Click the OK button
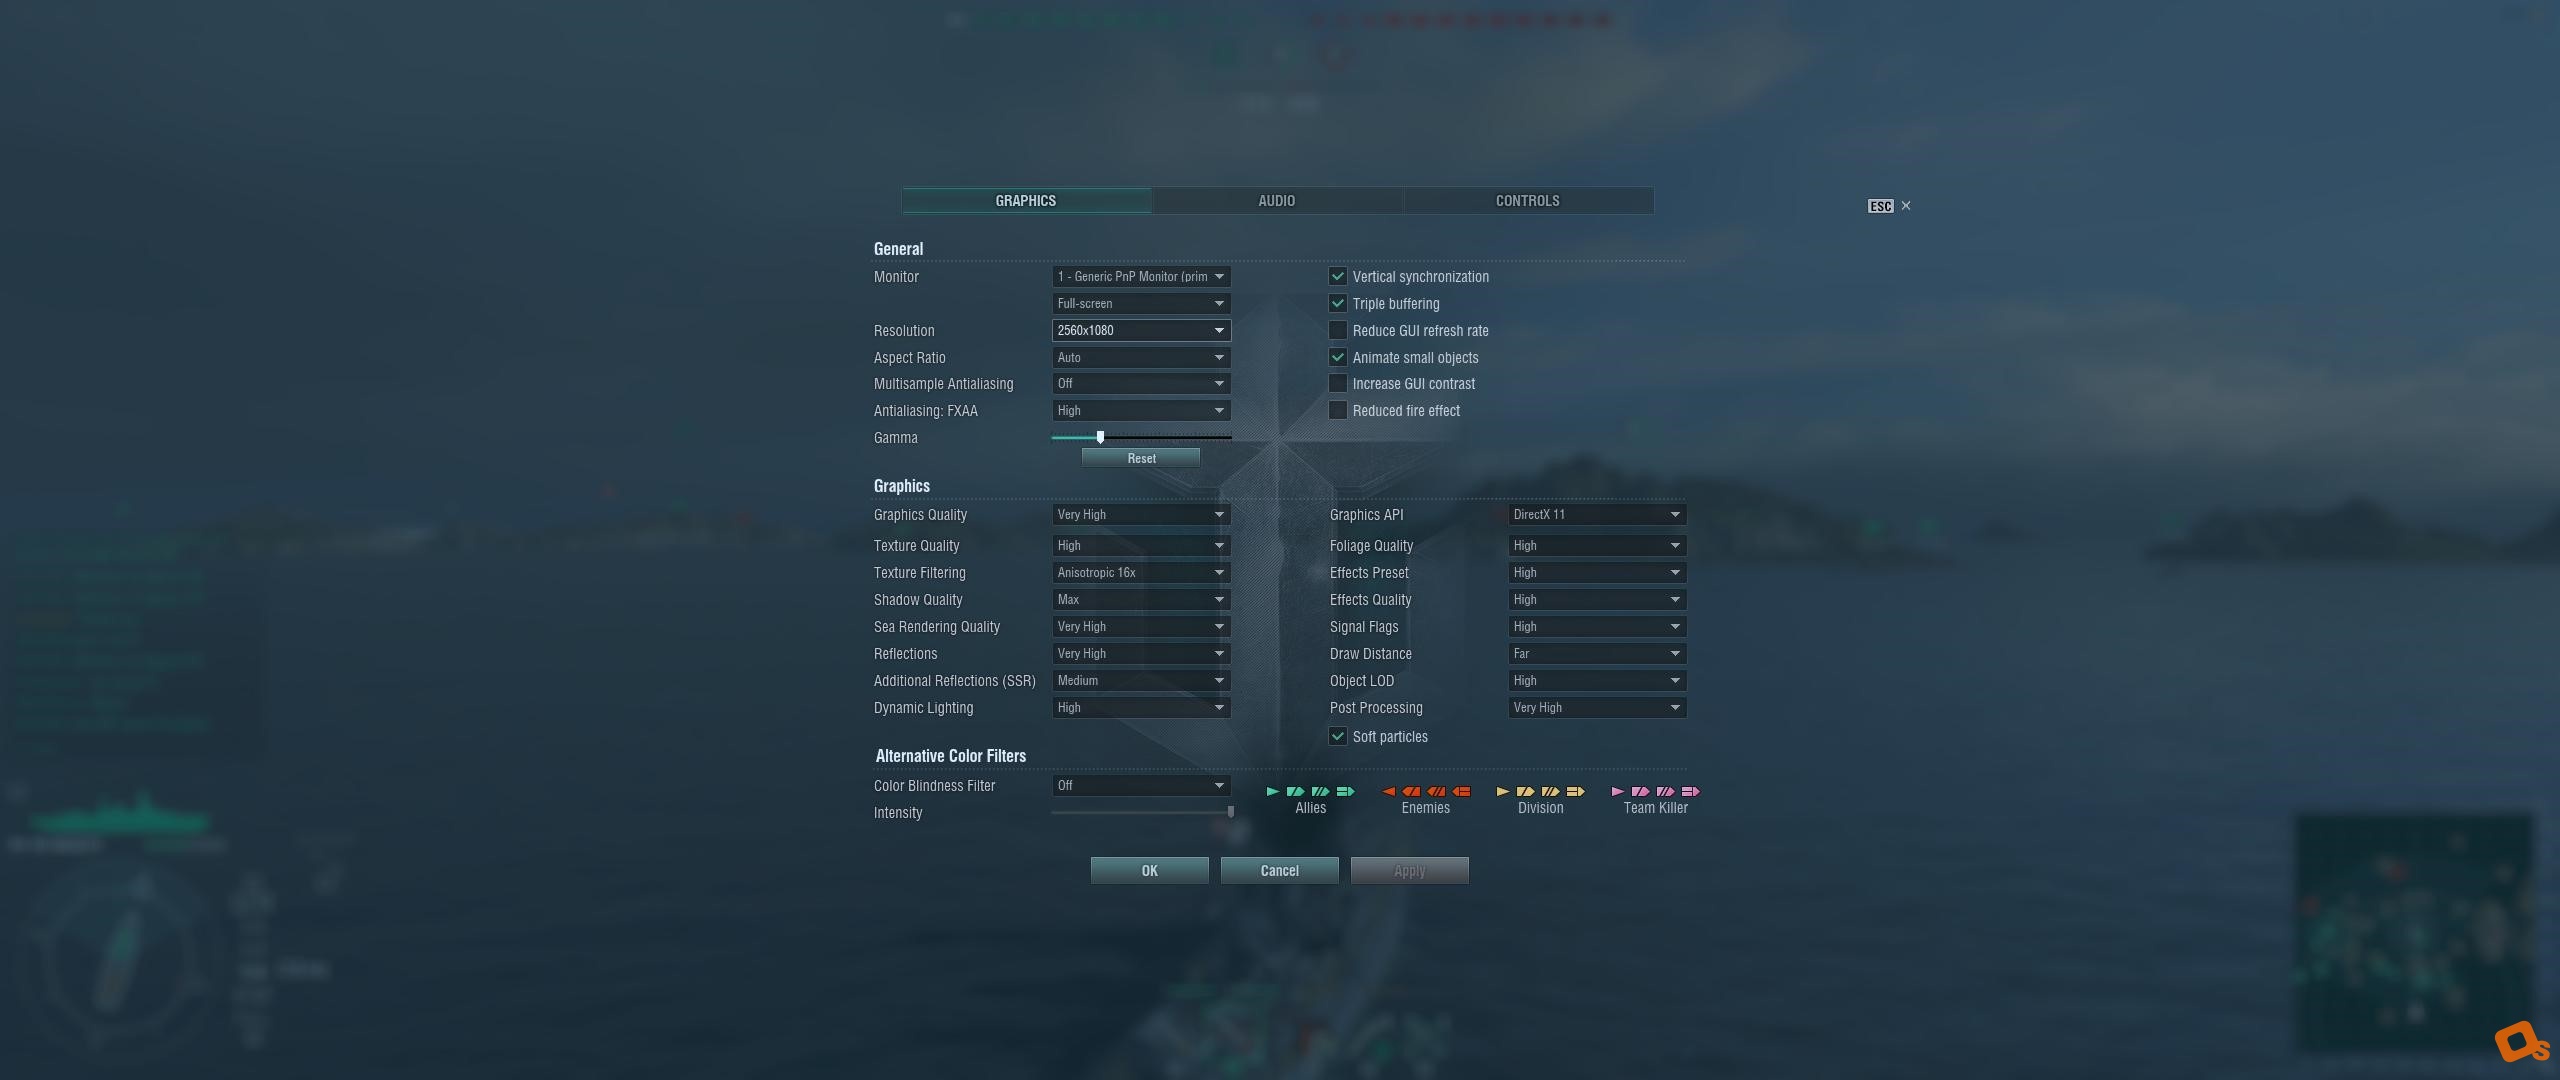Image resolution: width=2560 pixels, height=1080 pixels. (x=1150, y=871)
